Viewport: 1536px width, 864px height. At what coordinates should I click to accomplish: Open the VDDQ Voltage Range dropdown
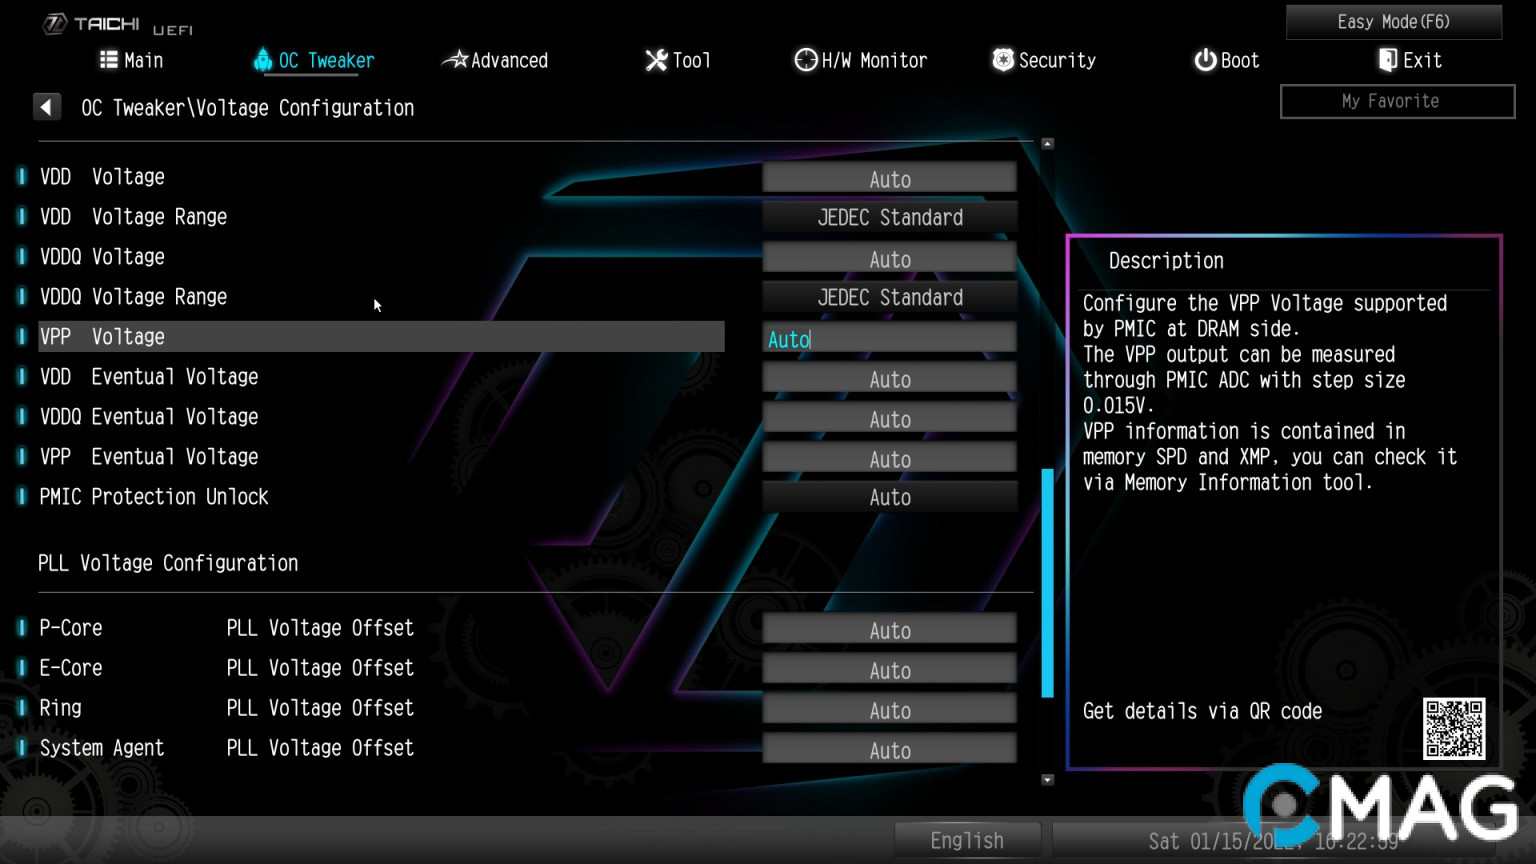tap(889, 298)
